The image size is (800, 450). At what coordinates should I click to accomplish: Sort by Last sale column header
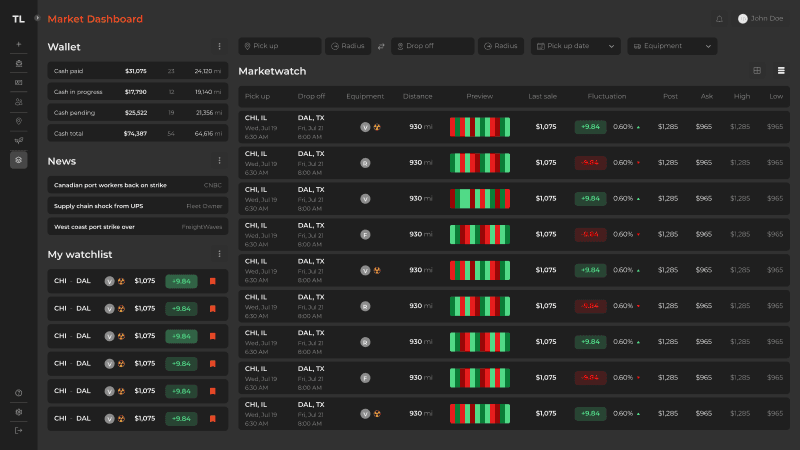pos(543,96)
